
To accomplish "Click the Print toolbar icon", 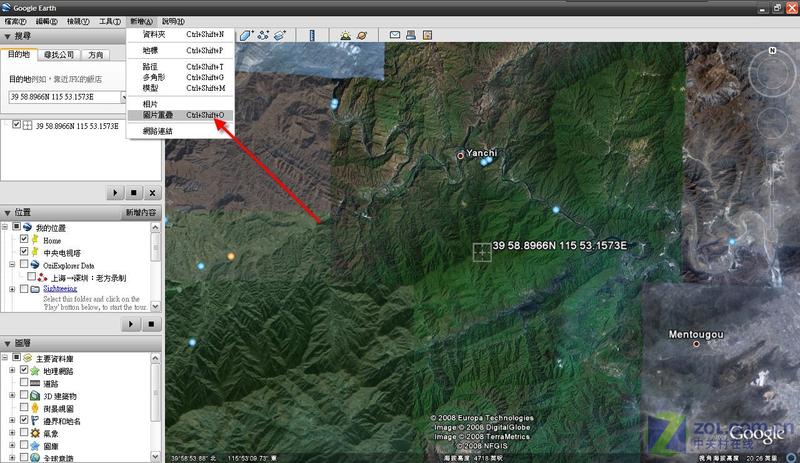I will (x=411, y=35).
